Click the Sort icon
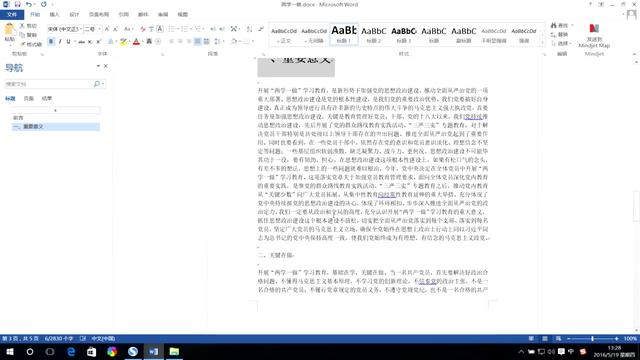The image size is (640, 360). click(249, 29)
